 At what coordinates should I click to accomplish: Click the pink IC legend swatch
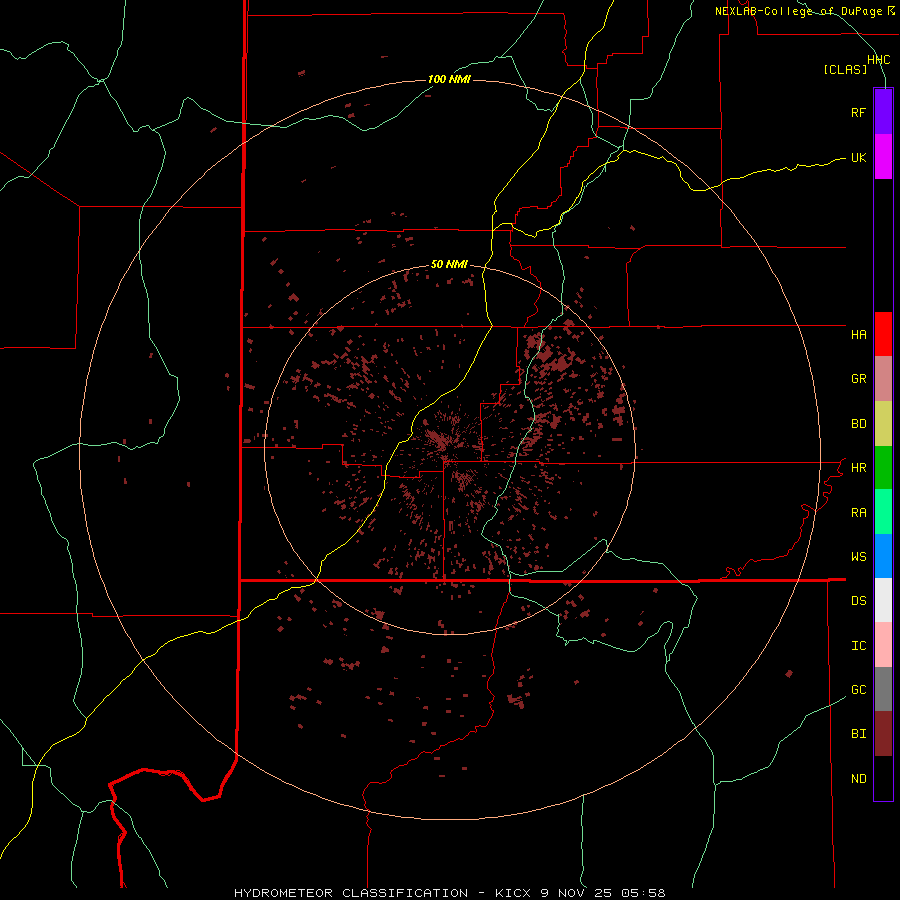[x=883, y=645]
